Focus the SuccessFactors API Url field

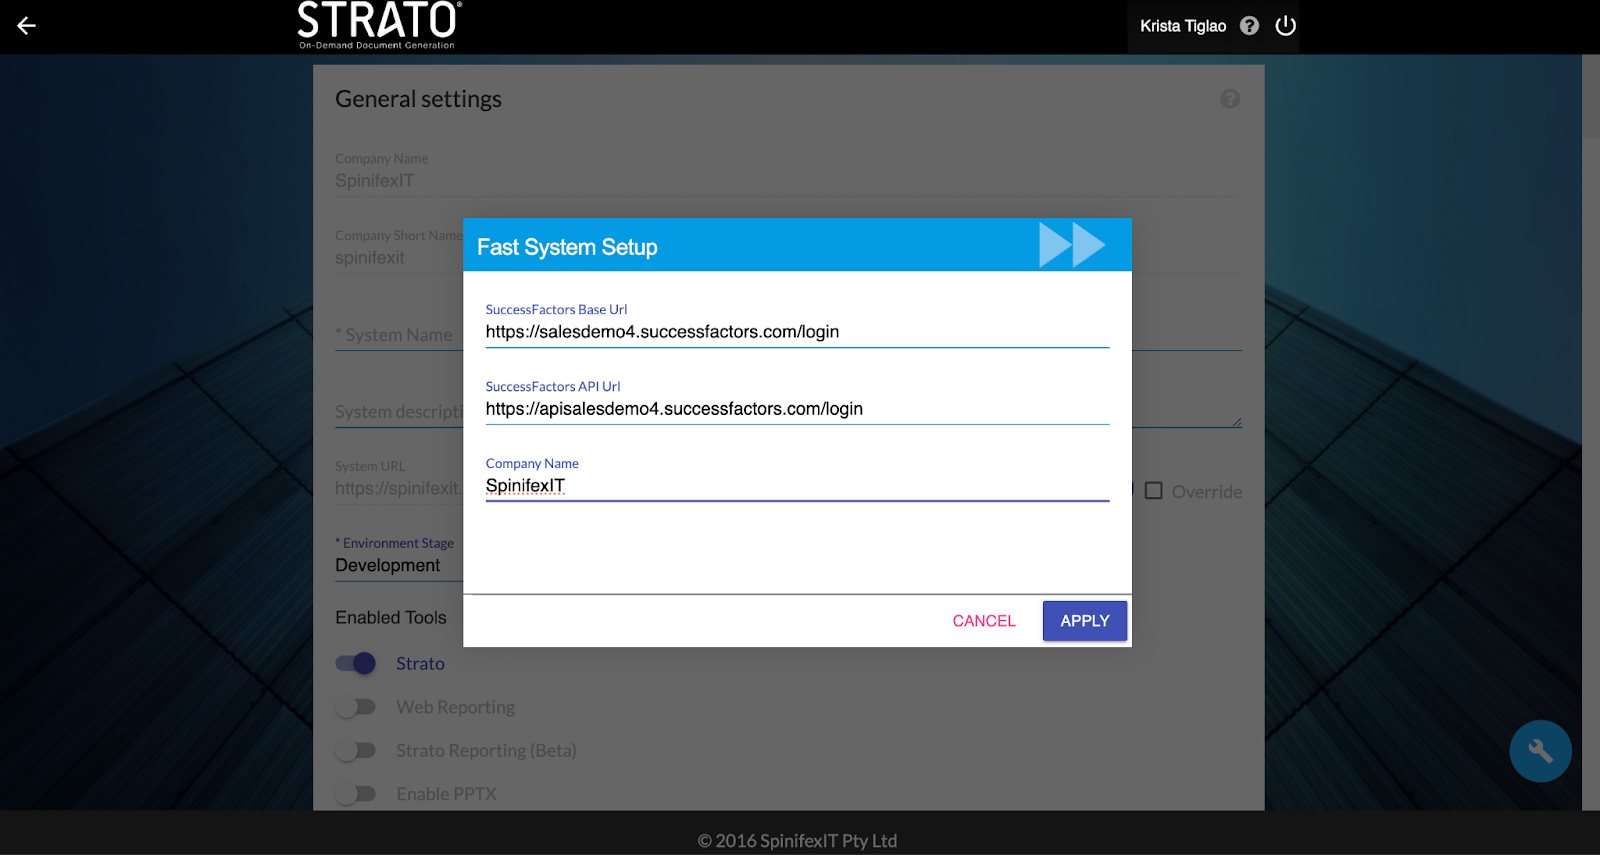click(796, 409)
